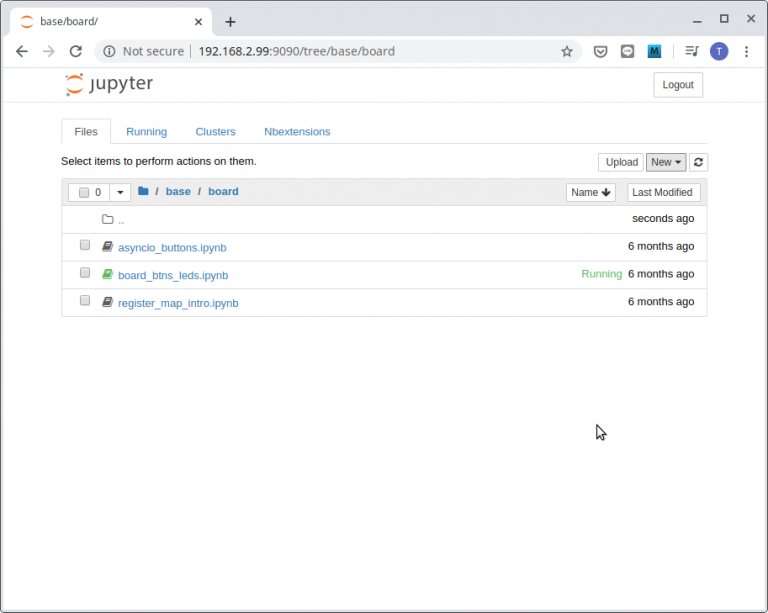The image size is (768, 613).
Task: Check the box for asyncio_buttons.ipynb
Action: click(85, 246)
